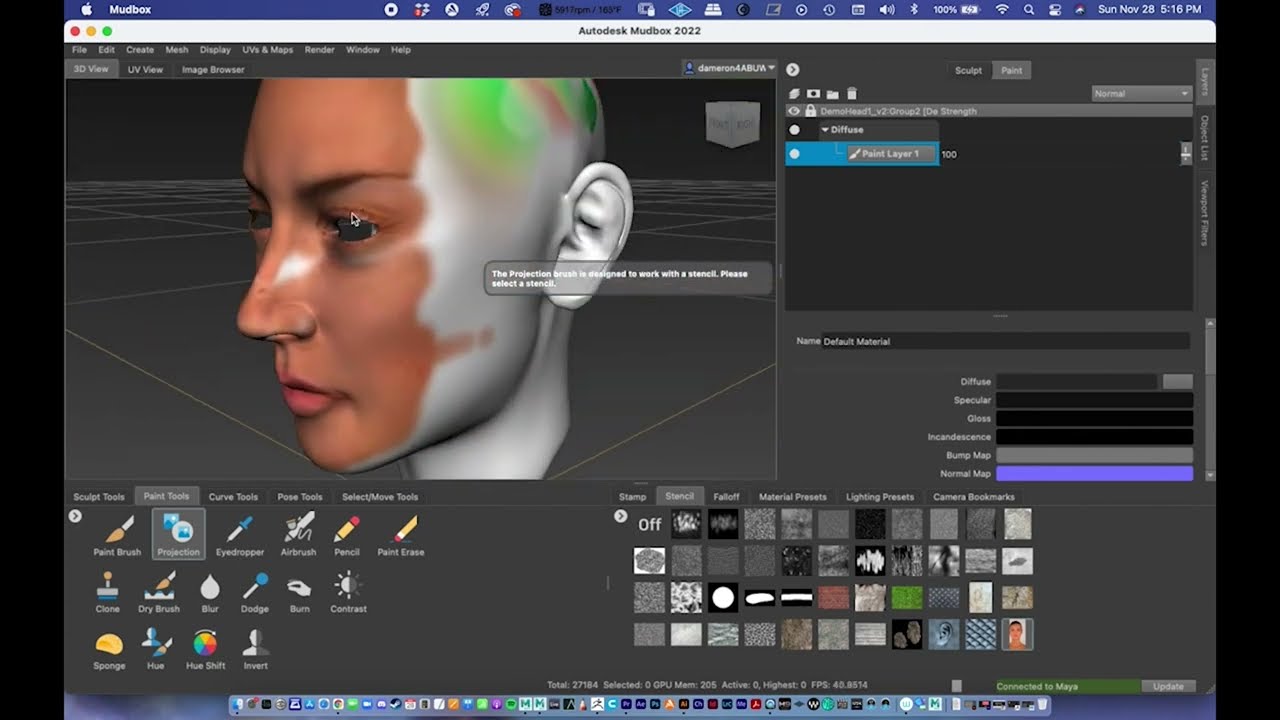Switch to the Falloff tab
Viewport: 1280px width, 720px height.
pos(726,497)
